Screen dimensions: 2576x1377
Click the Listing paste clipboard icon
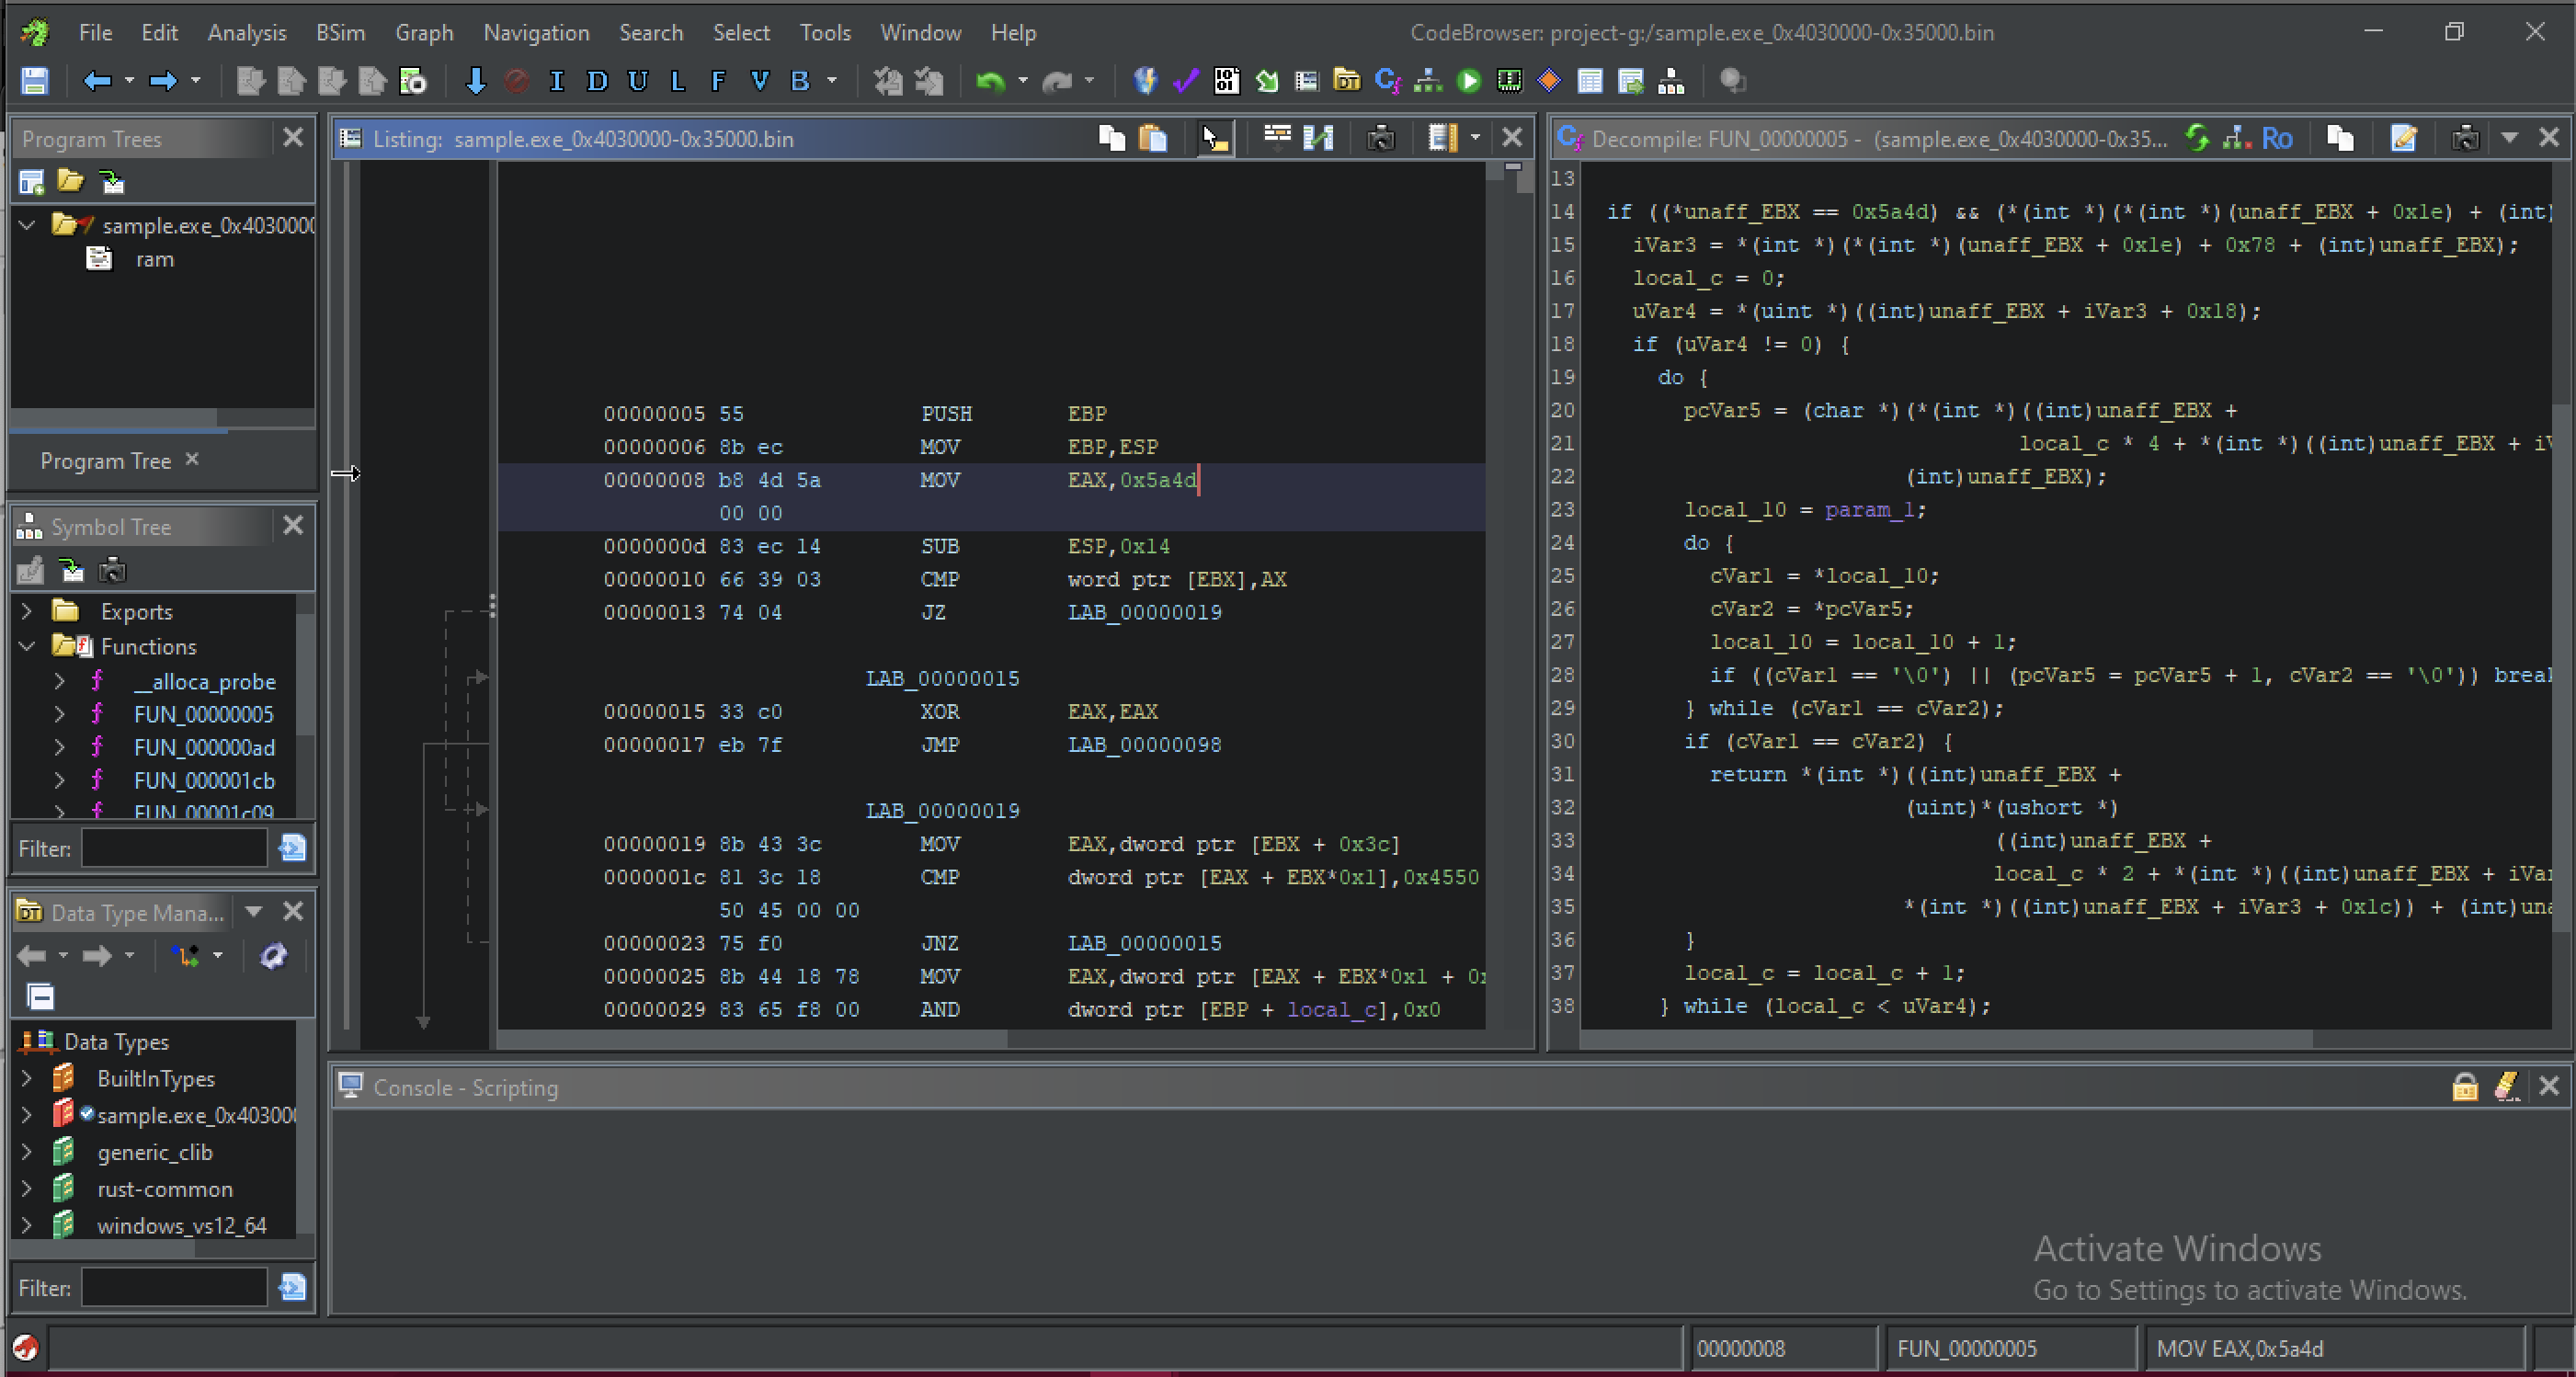pos(1153,138)
